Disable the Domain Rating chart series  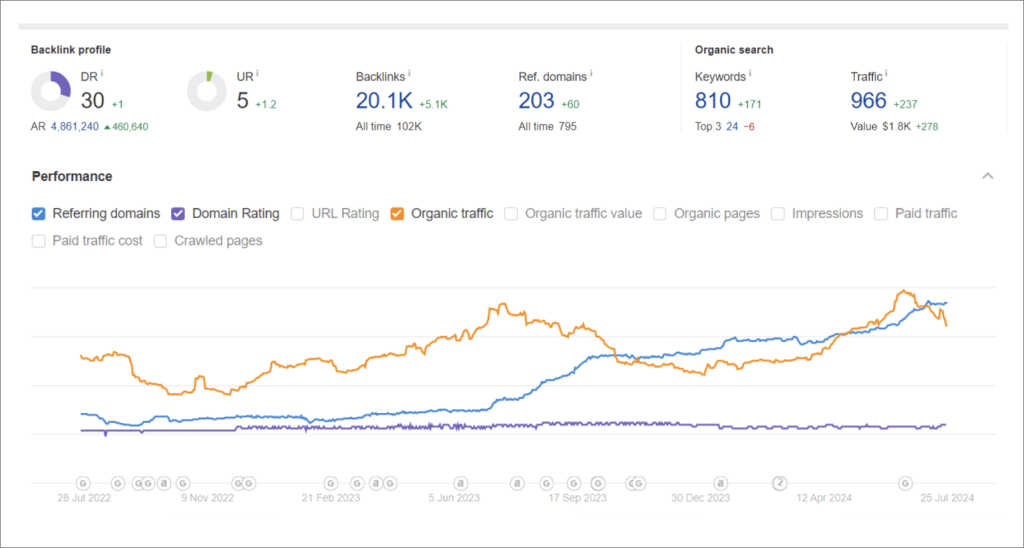pos(178,213)
